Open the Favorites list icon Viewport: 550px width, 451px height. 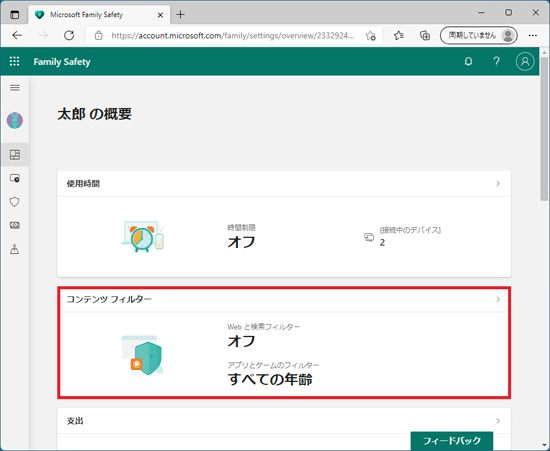(x=398, y=35)
